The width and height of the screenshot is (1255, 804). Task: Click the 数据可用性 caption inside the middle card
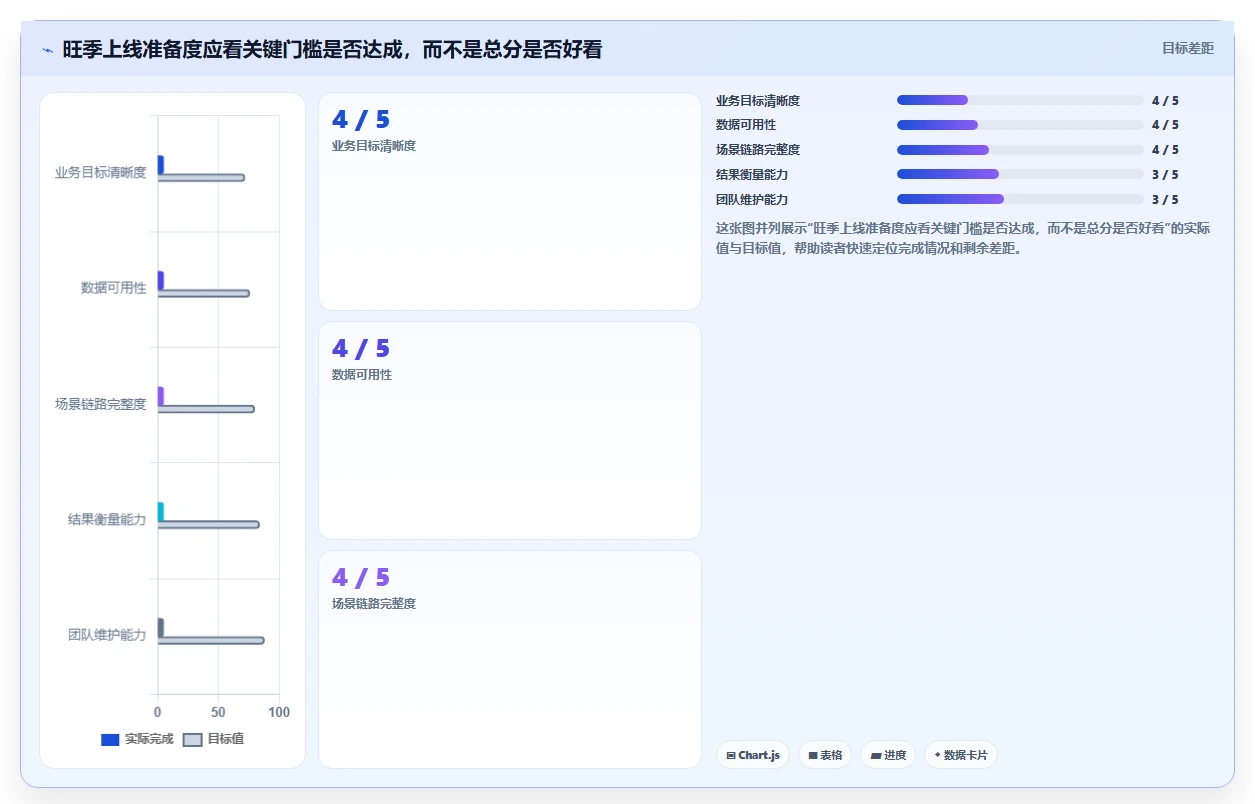click(362, 375)
